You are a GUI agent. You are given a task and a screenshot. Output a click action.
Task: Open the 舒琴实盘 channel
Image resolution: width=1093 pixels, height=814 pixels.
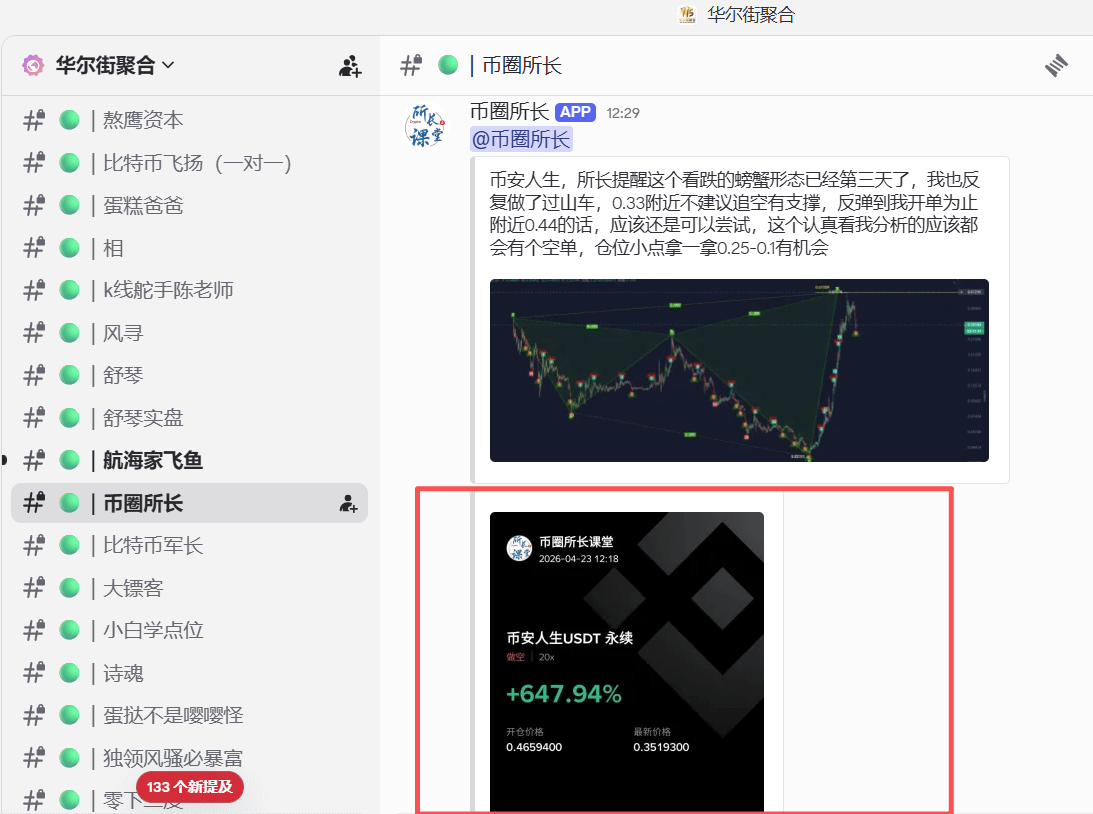[x=190, y=418]
